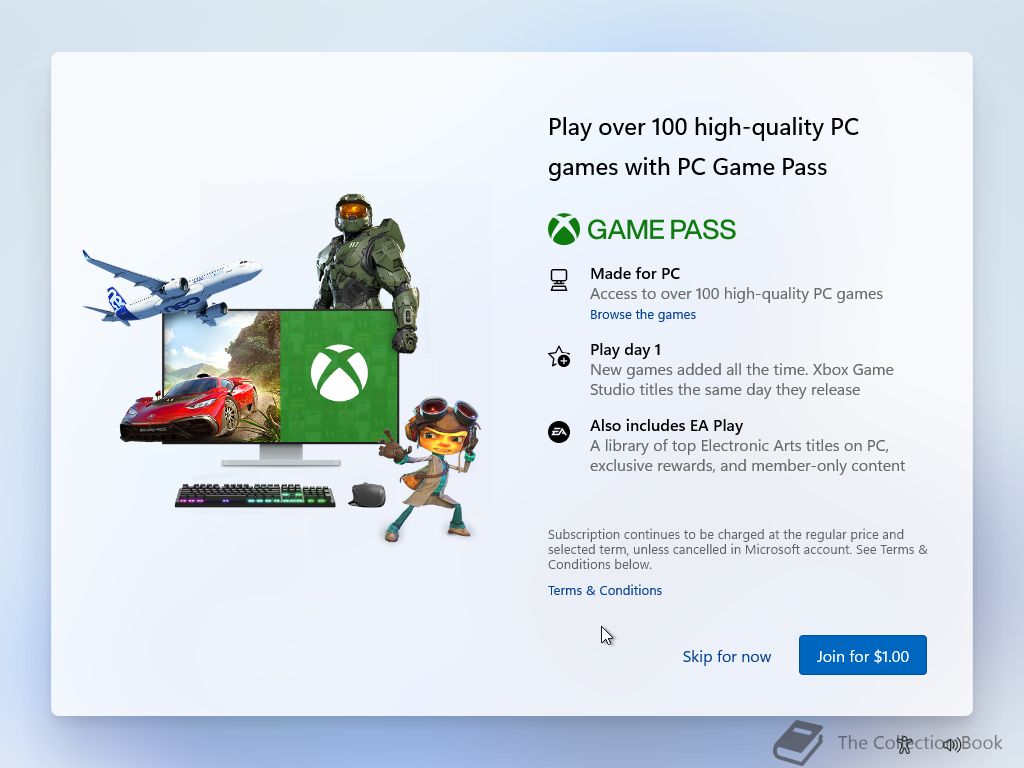Click the white Xbox logo on the green monitor screen
Viewport: 1024px width, 768px height.
339,373
